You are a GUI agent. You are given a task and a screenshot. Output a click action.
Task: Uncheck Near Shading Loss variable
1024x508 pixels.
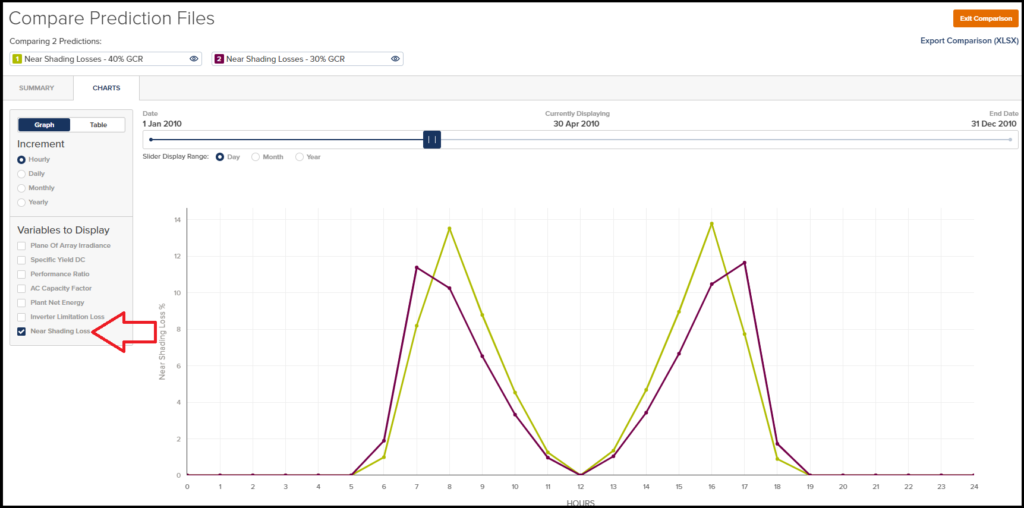click(22, 331)
